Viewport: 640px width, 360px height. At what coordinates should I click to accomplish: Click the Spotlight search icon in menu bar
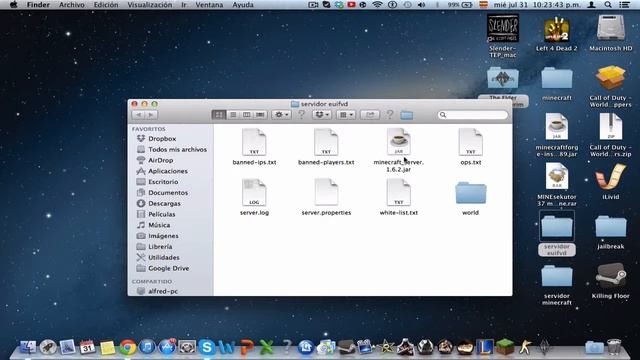(608, 5)
